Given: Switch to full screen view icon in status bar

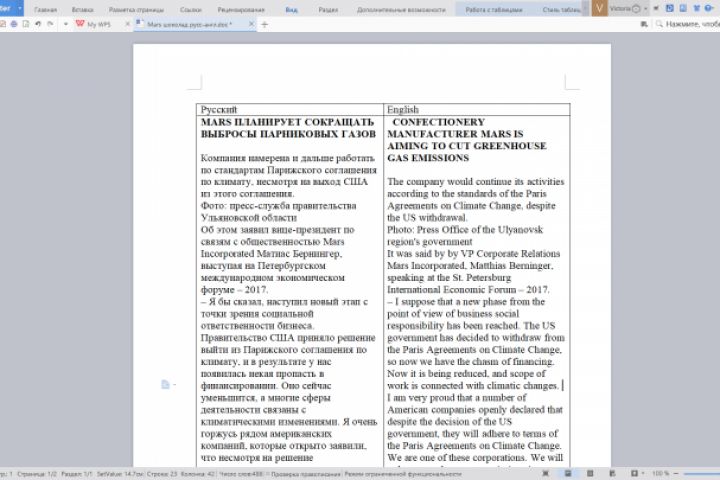Looking at the screenshot, I should tap(546, 473).
